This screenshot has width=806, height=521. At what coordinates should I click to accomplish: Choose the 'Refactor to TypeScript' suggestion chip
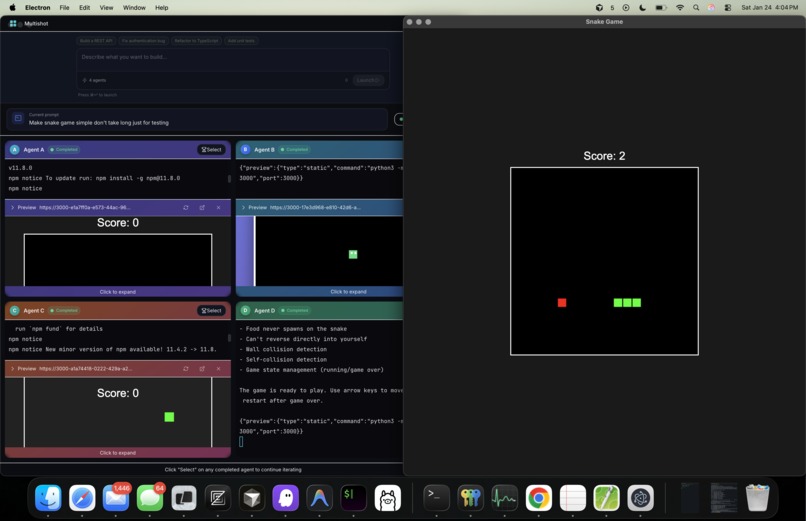point(196,41)
